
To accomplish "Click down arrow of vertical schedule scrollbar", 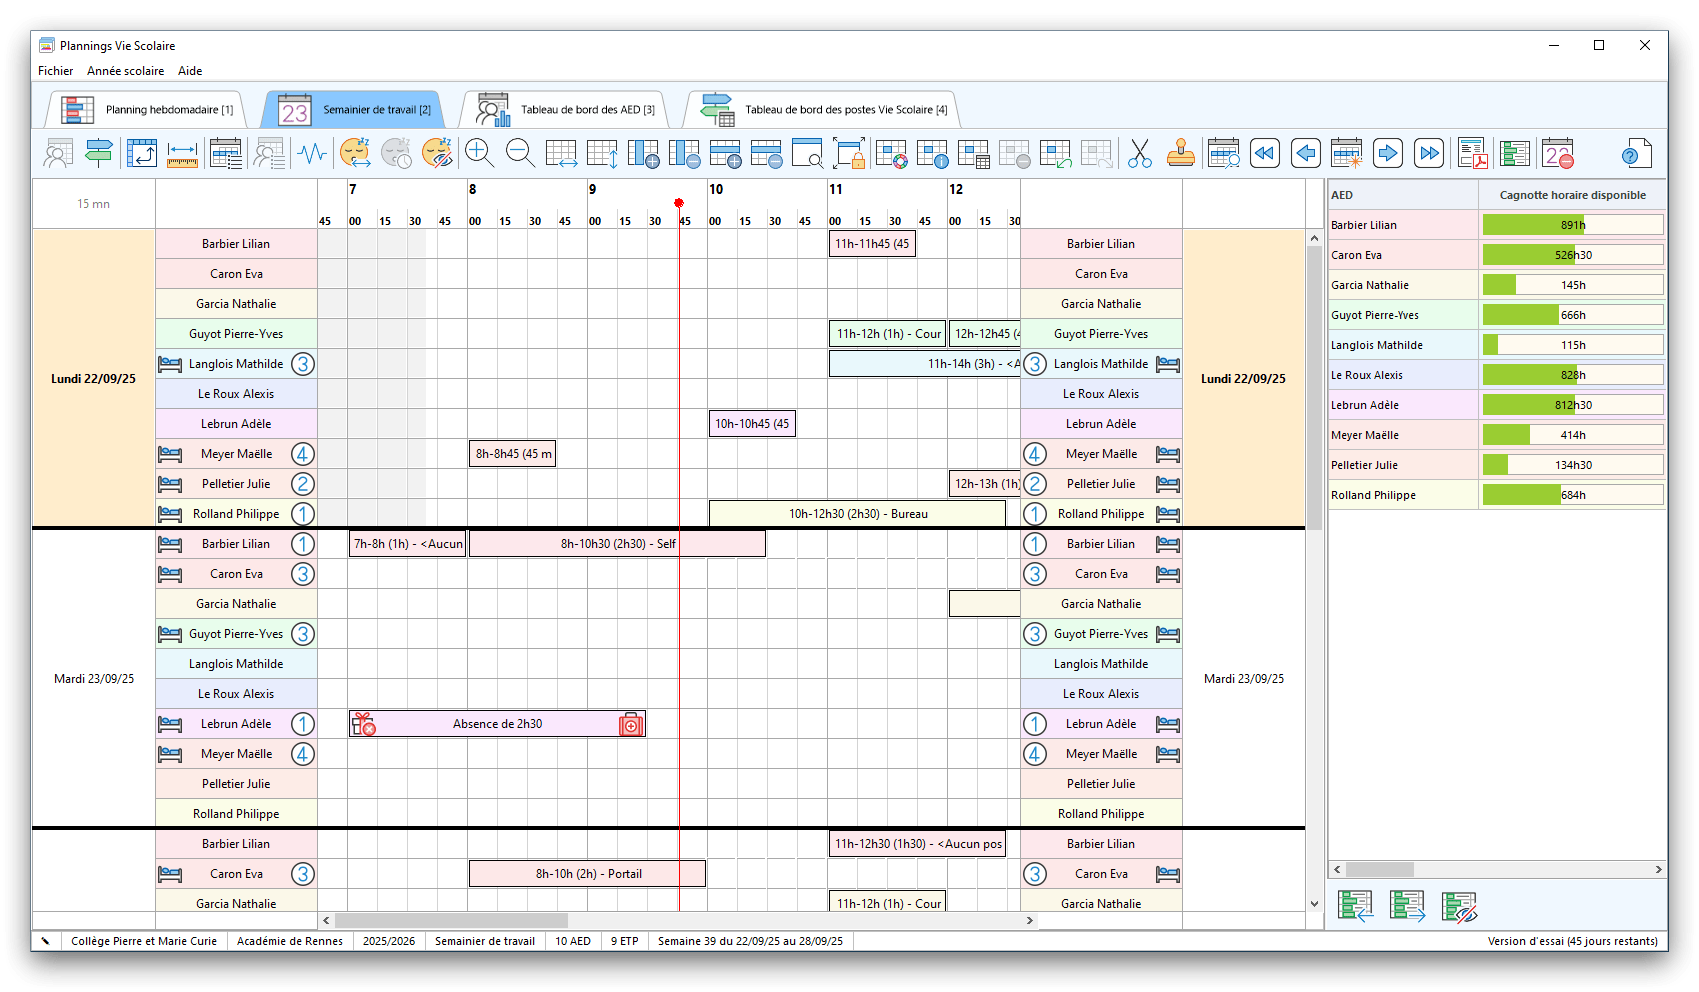I will [1314, 904].
